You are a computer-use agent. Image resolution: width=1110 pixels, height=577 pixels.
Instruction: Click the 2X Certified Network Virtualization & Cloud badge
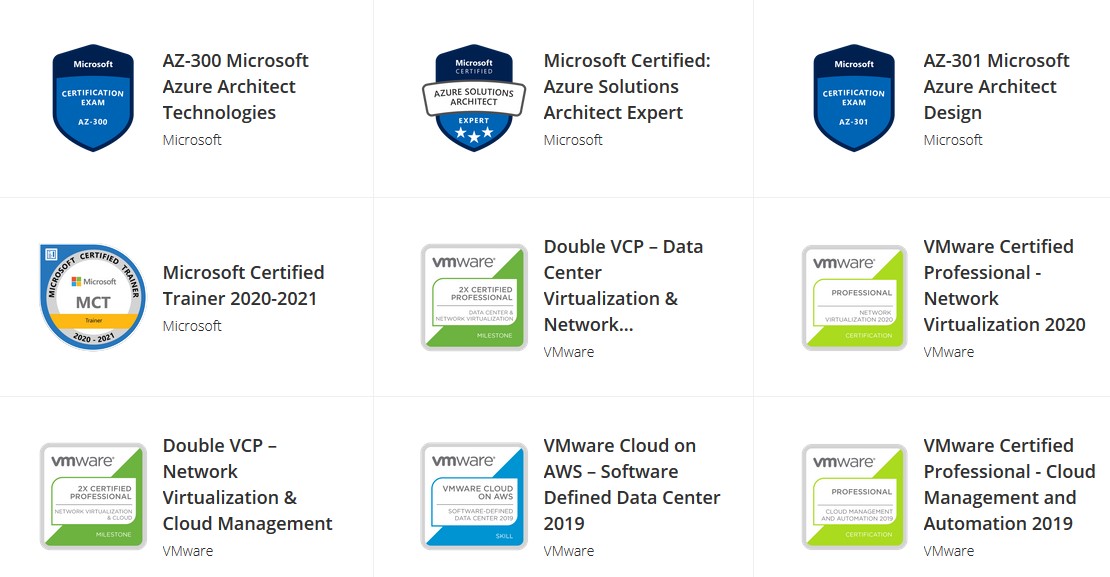tap(93, 496)
